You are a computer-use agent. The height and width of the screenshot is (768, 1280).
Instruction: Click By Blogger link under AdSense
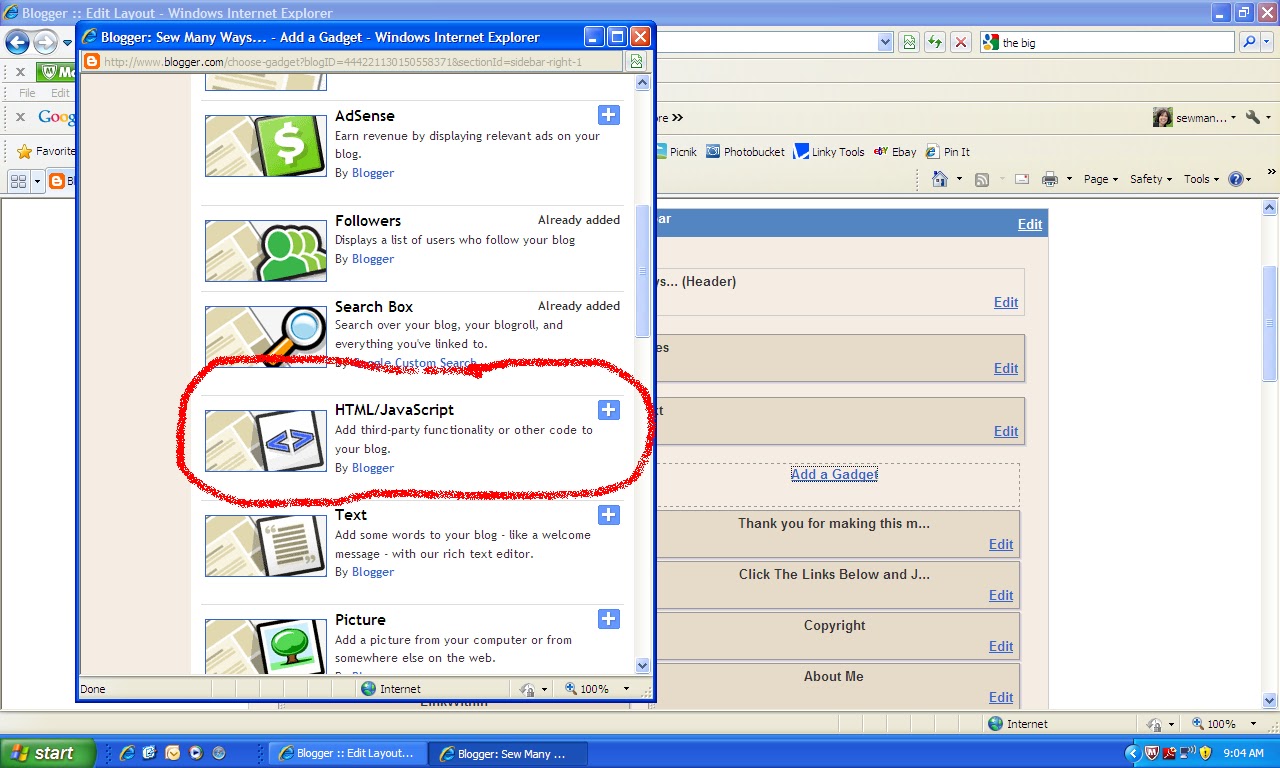click(373, 173)
